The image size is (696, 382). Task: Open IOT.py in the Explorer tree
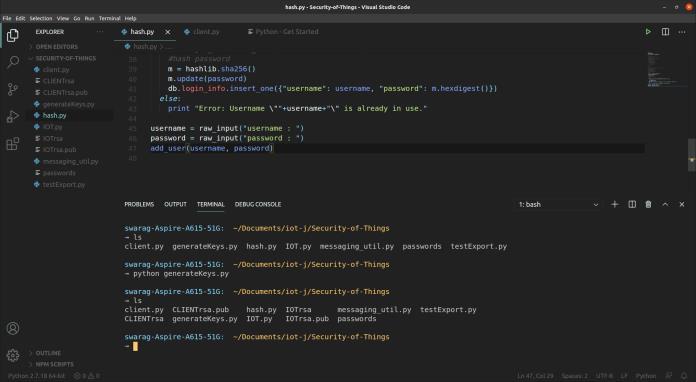click(x=52, y=127)
